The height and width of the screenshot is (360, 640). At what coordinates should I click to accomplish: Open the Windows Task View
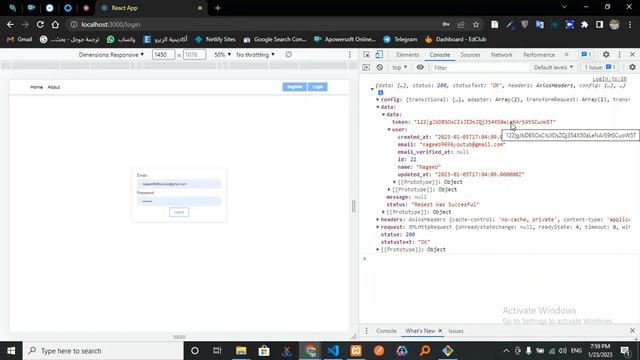click(x=217, y=351)
